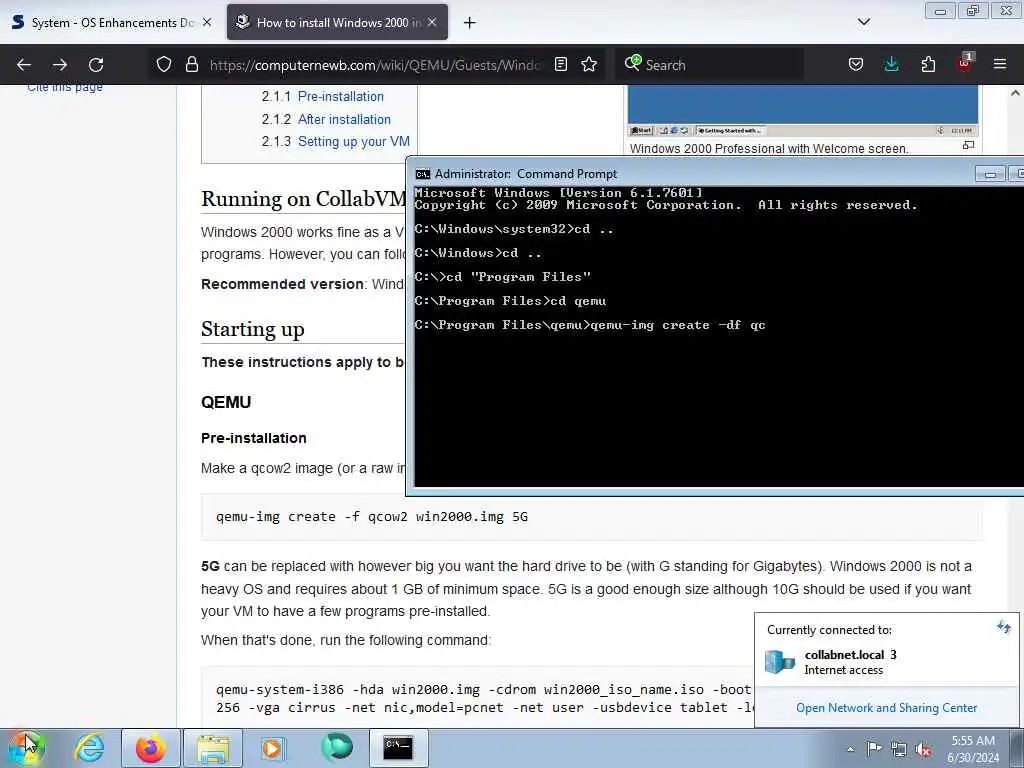Click the muted volume tray icon
The height and width of the screenshot is (768, 1024).
click(x=923, y=749)
